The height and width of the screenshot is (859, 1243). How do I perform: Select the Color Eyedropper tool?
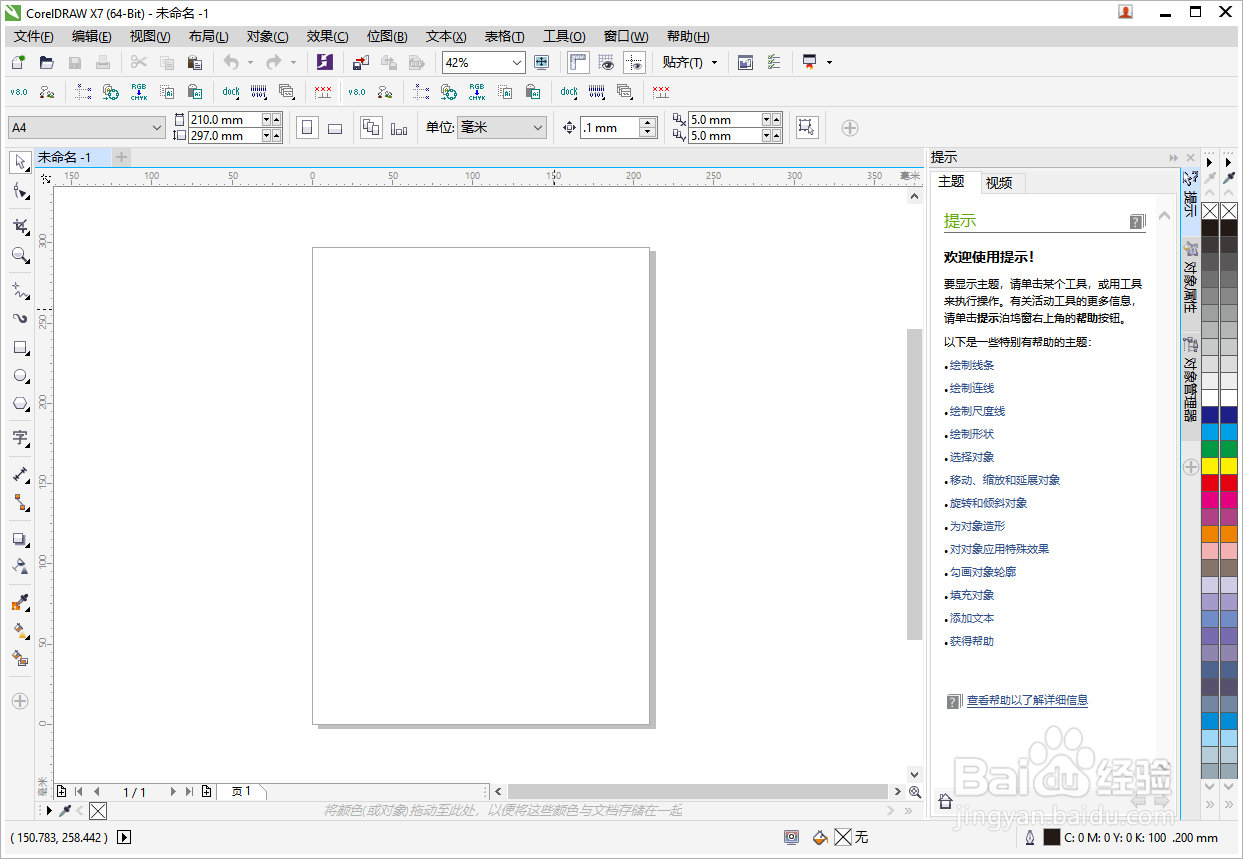(19, 603)
